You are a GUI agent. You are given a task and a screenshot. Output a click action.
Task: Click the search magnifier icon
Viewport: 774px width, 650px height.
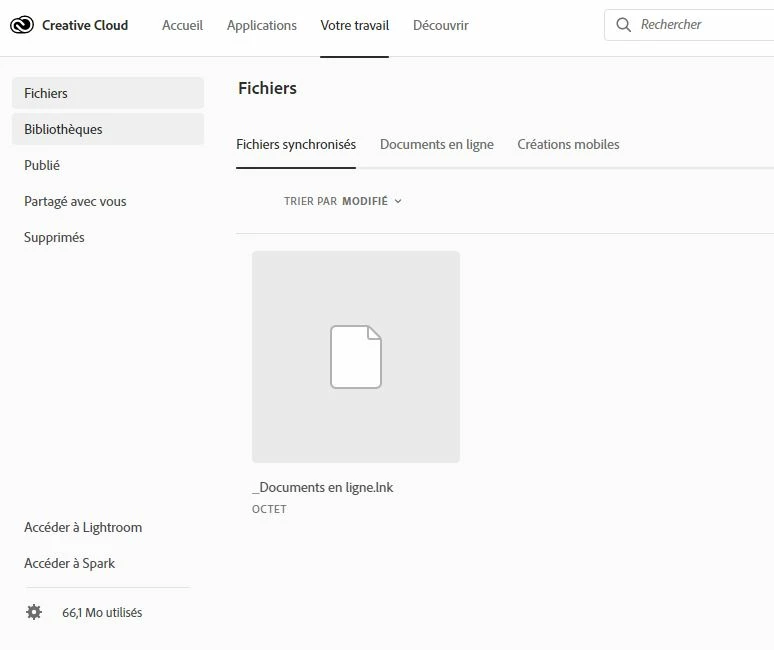623,25
